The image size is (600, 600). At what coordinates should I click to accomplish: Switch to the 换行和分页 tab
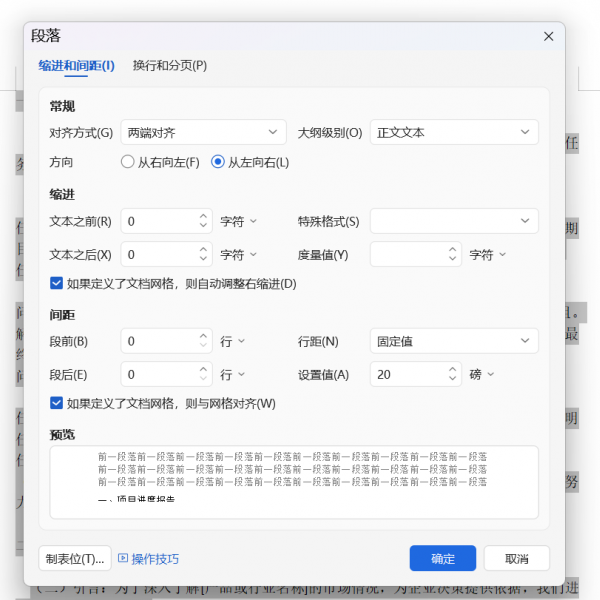tap(170, 66)
